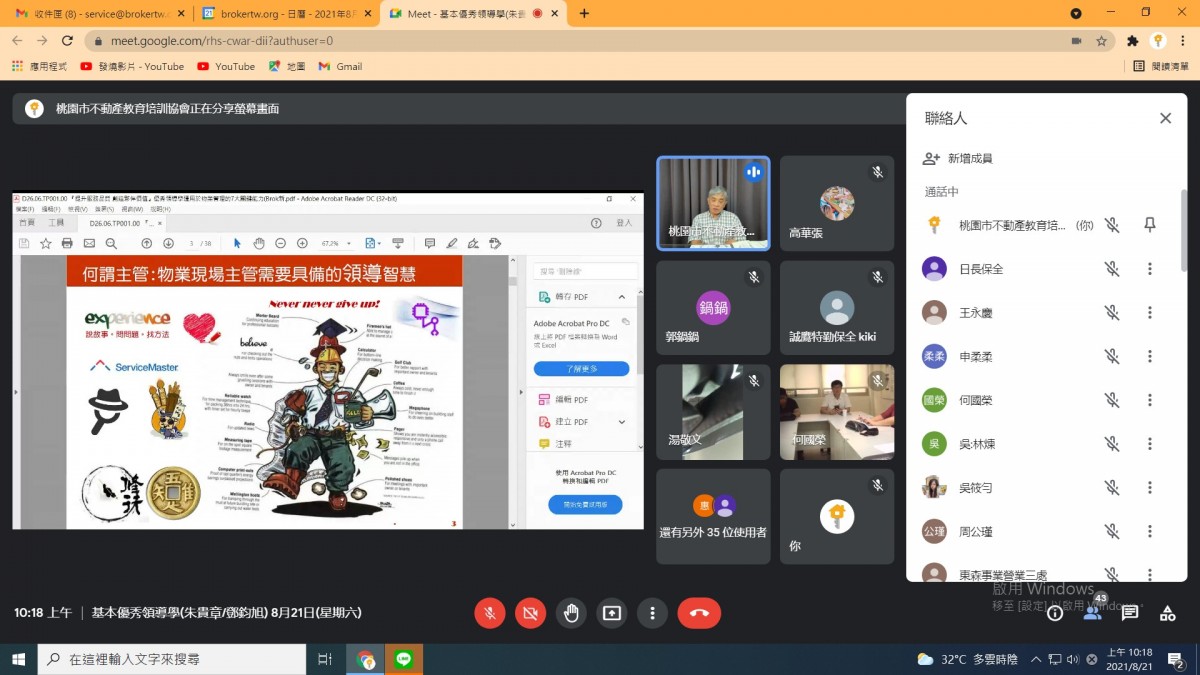Viewport: 1200px width, 675px height.
Task: Bookmark this page with the star icon
Action: 1101,41
